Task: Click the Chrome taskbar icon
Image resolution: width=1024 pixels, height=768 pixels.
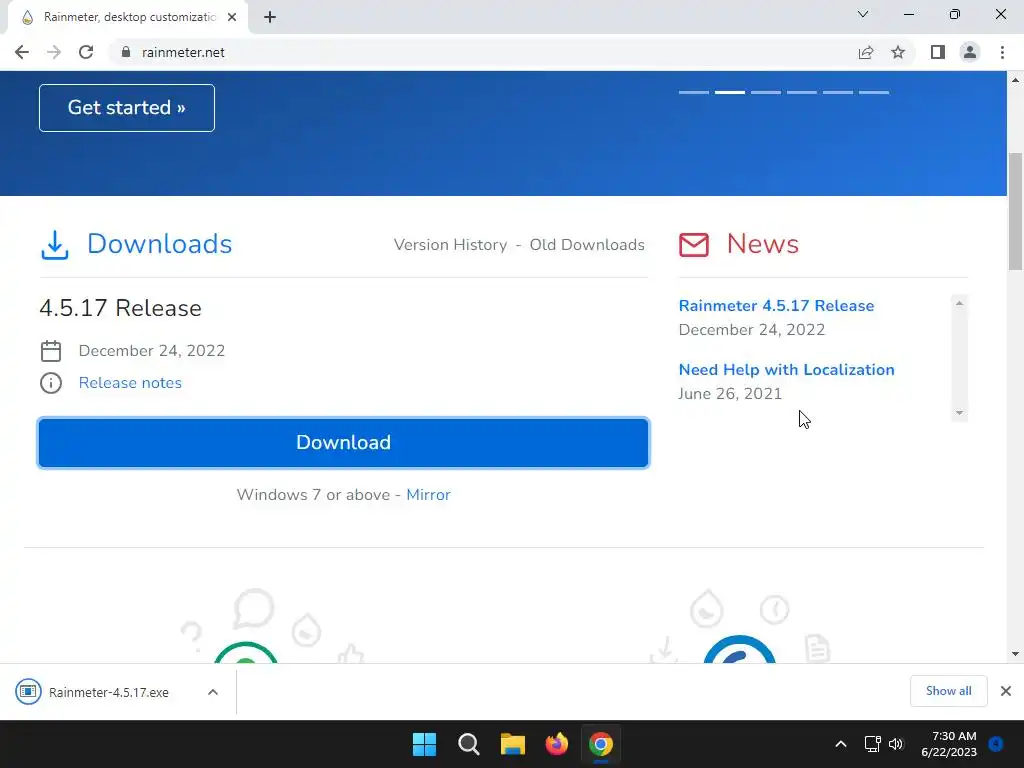Action: [601, 744]
